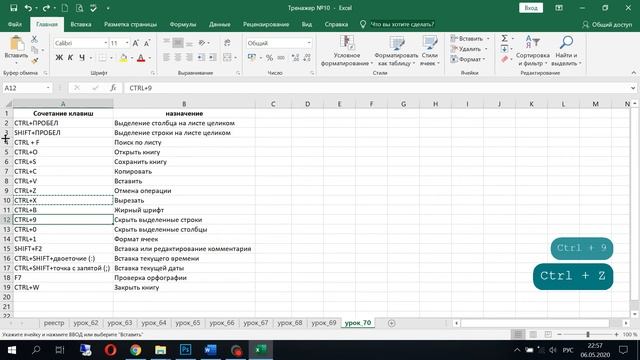The height and width of the screenshot is (360, 640).
Task: Toggle Underline (Ч) formatting
Action: click(82, 58)
